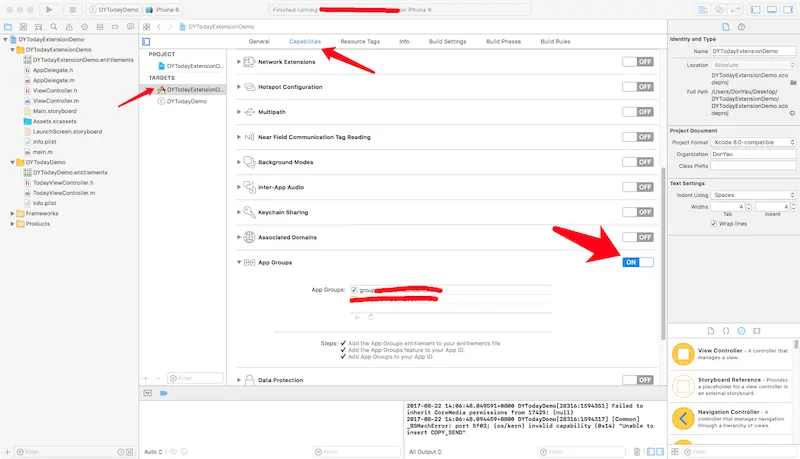Stop the running build
This screenshot has width=800, height=459.
(72, 10)
